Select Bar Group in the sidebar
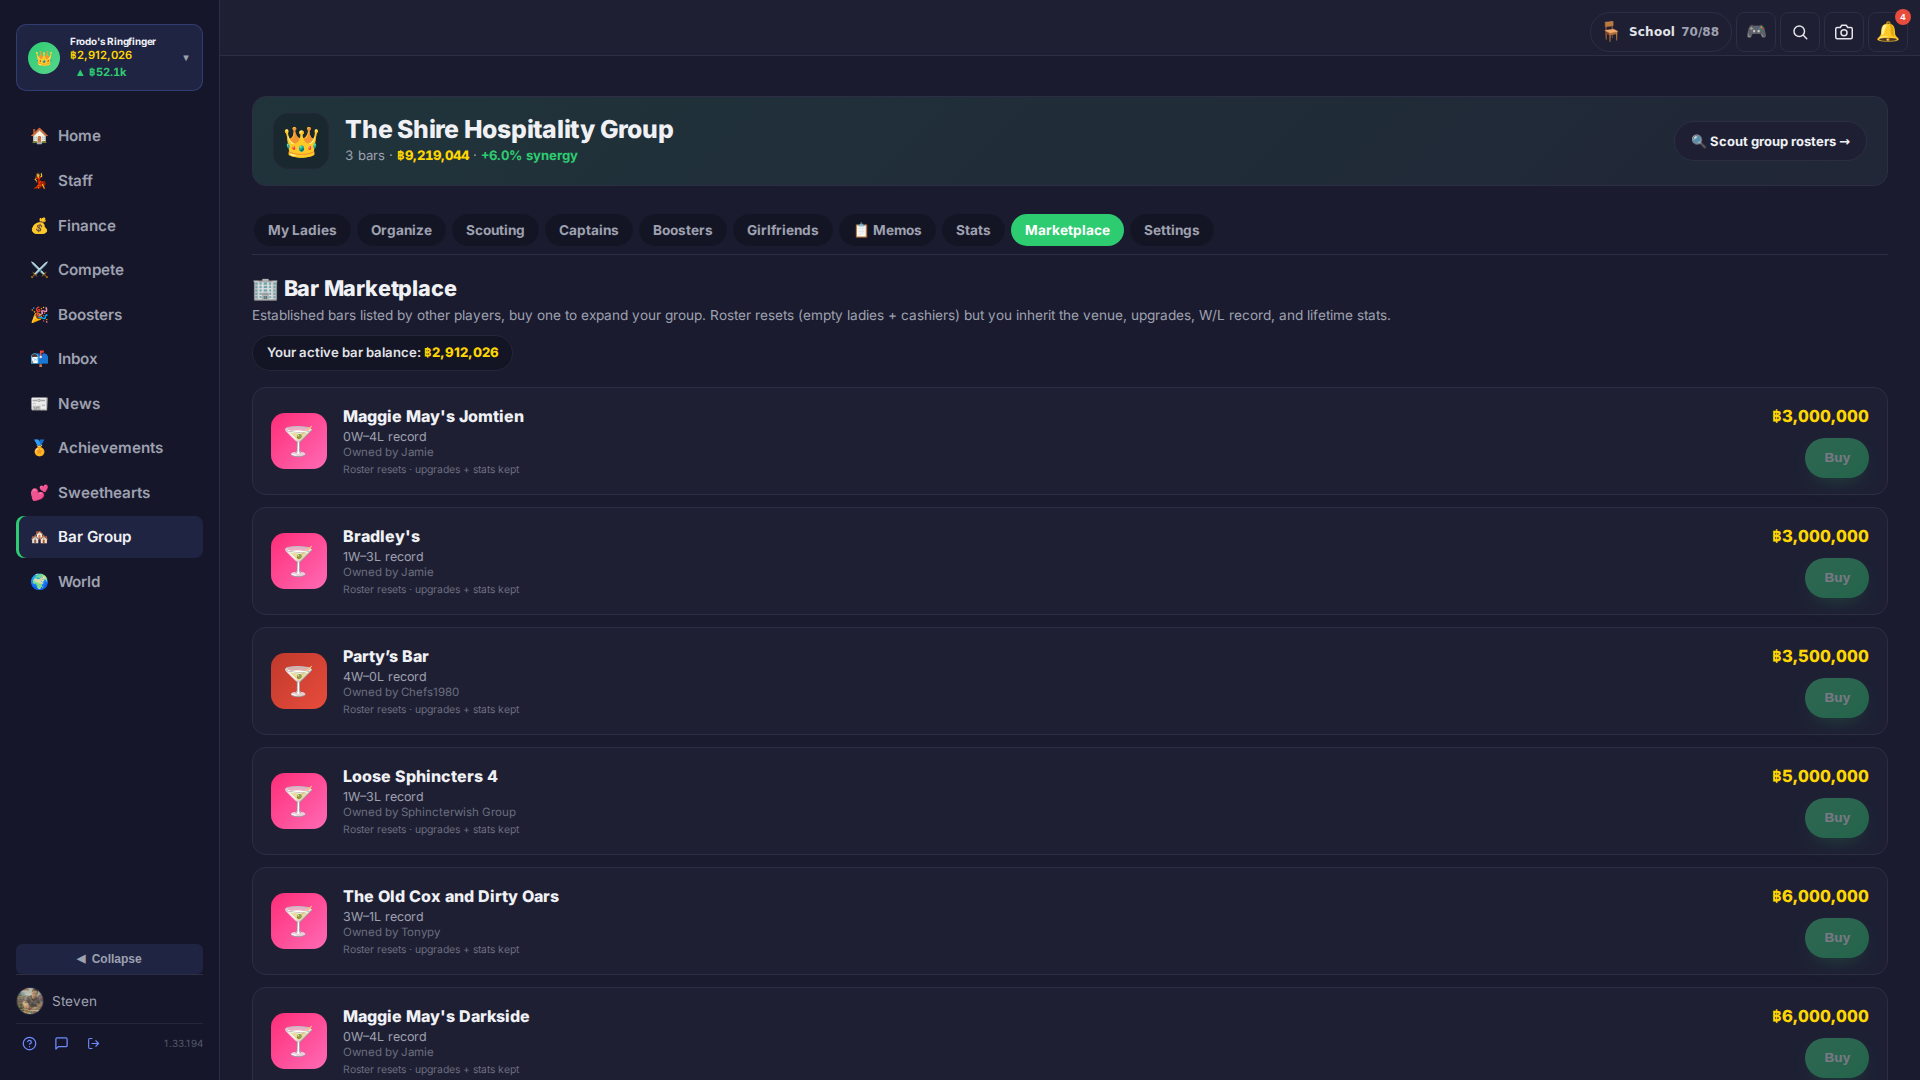The height and width of the screenshot is (1080, 1920). click(109, 537)
